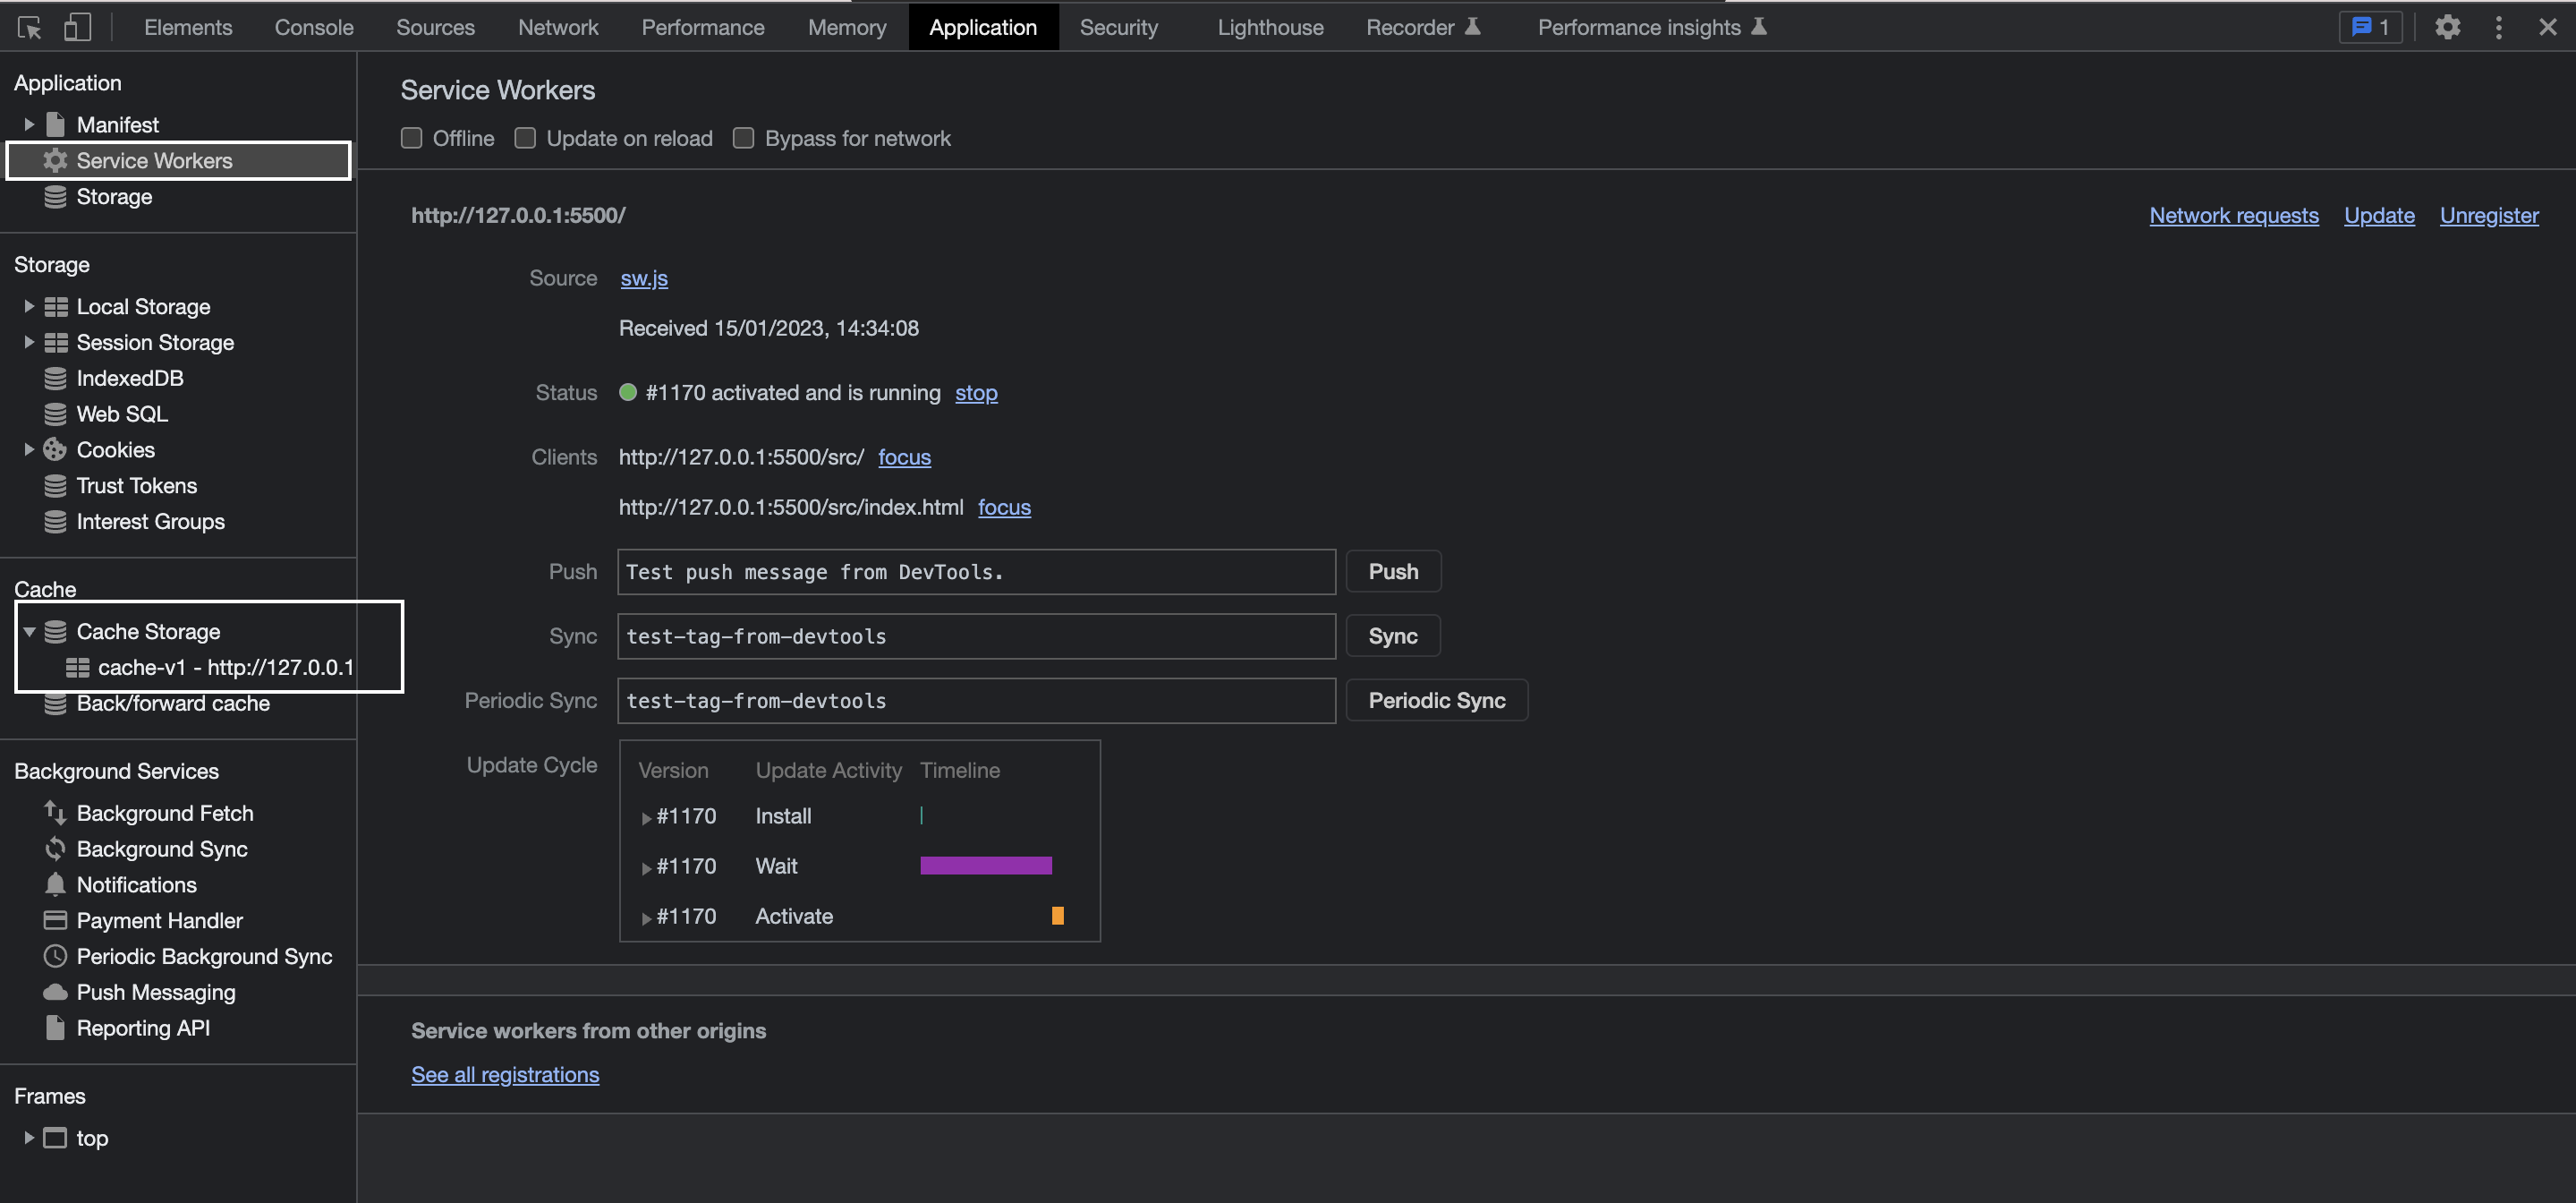Screen dimensions: 2576x1203
Task: Open the three-dot customize DevTools menu
Action: [2498, 27]
